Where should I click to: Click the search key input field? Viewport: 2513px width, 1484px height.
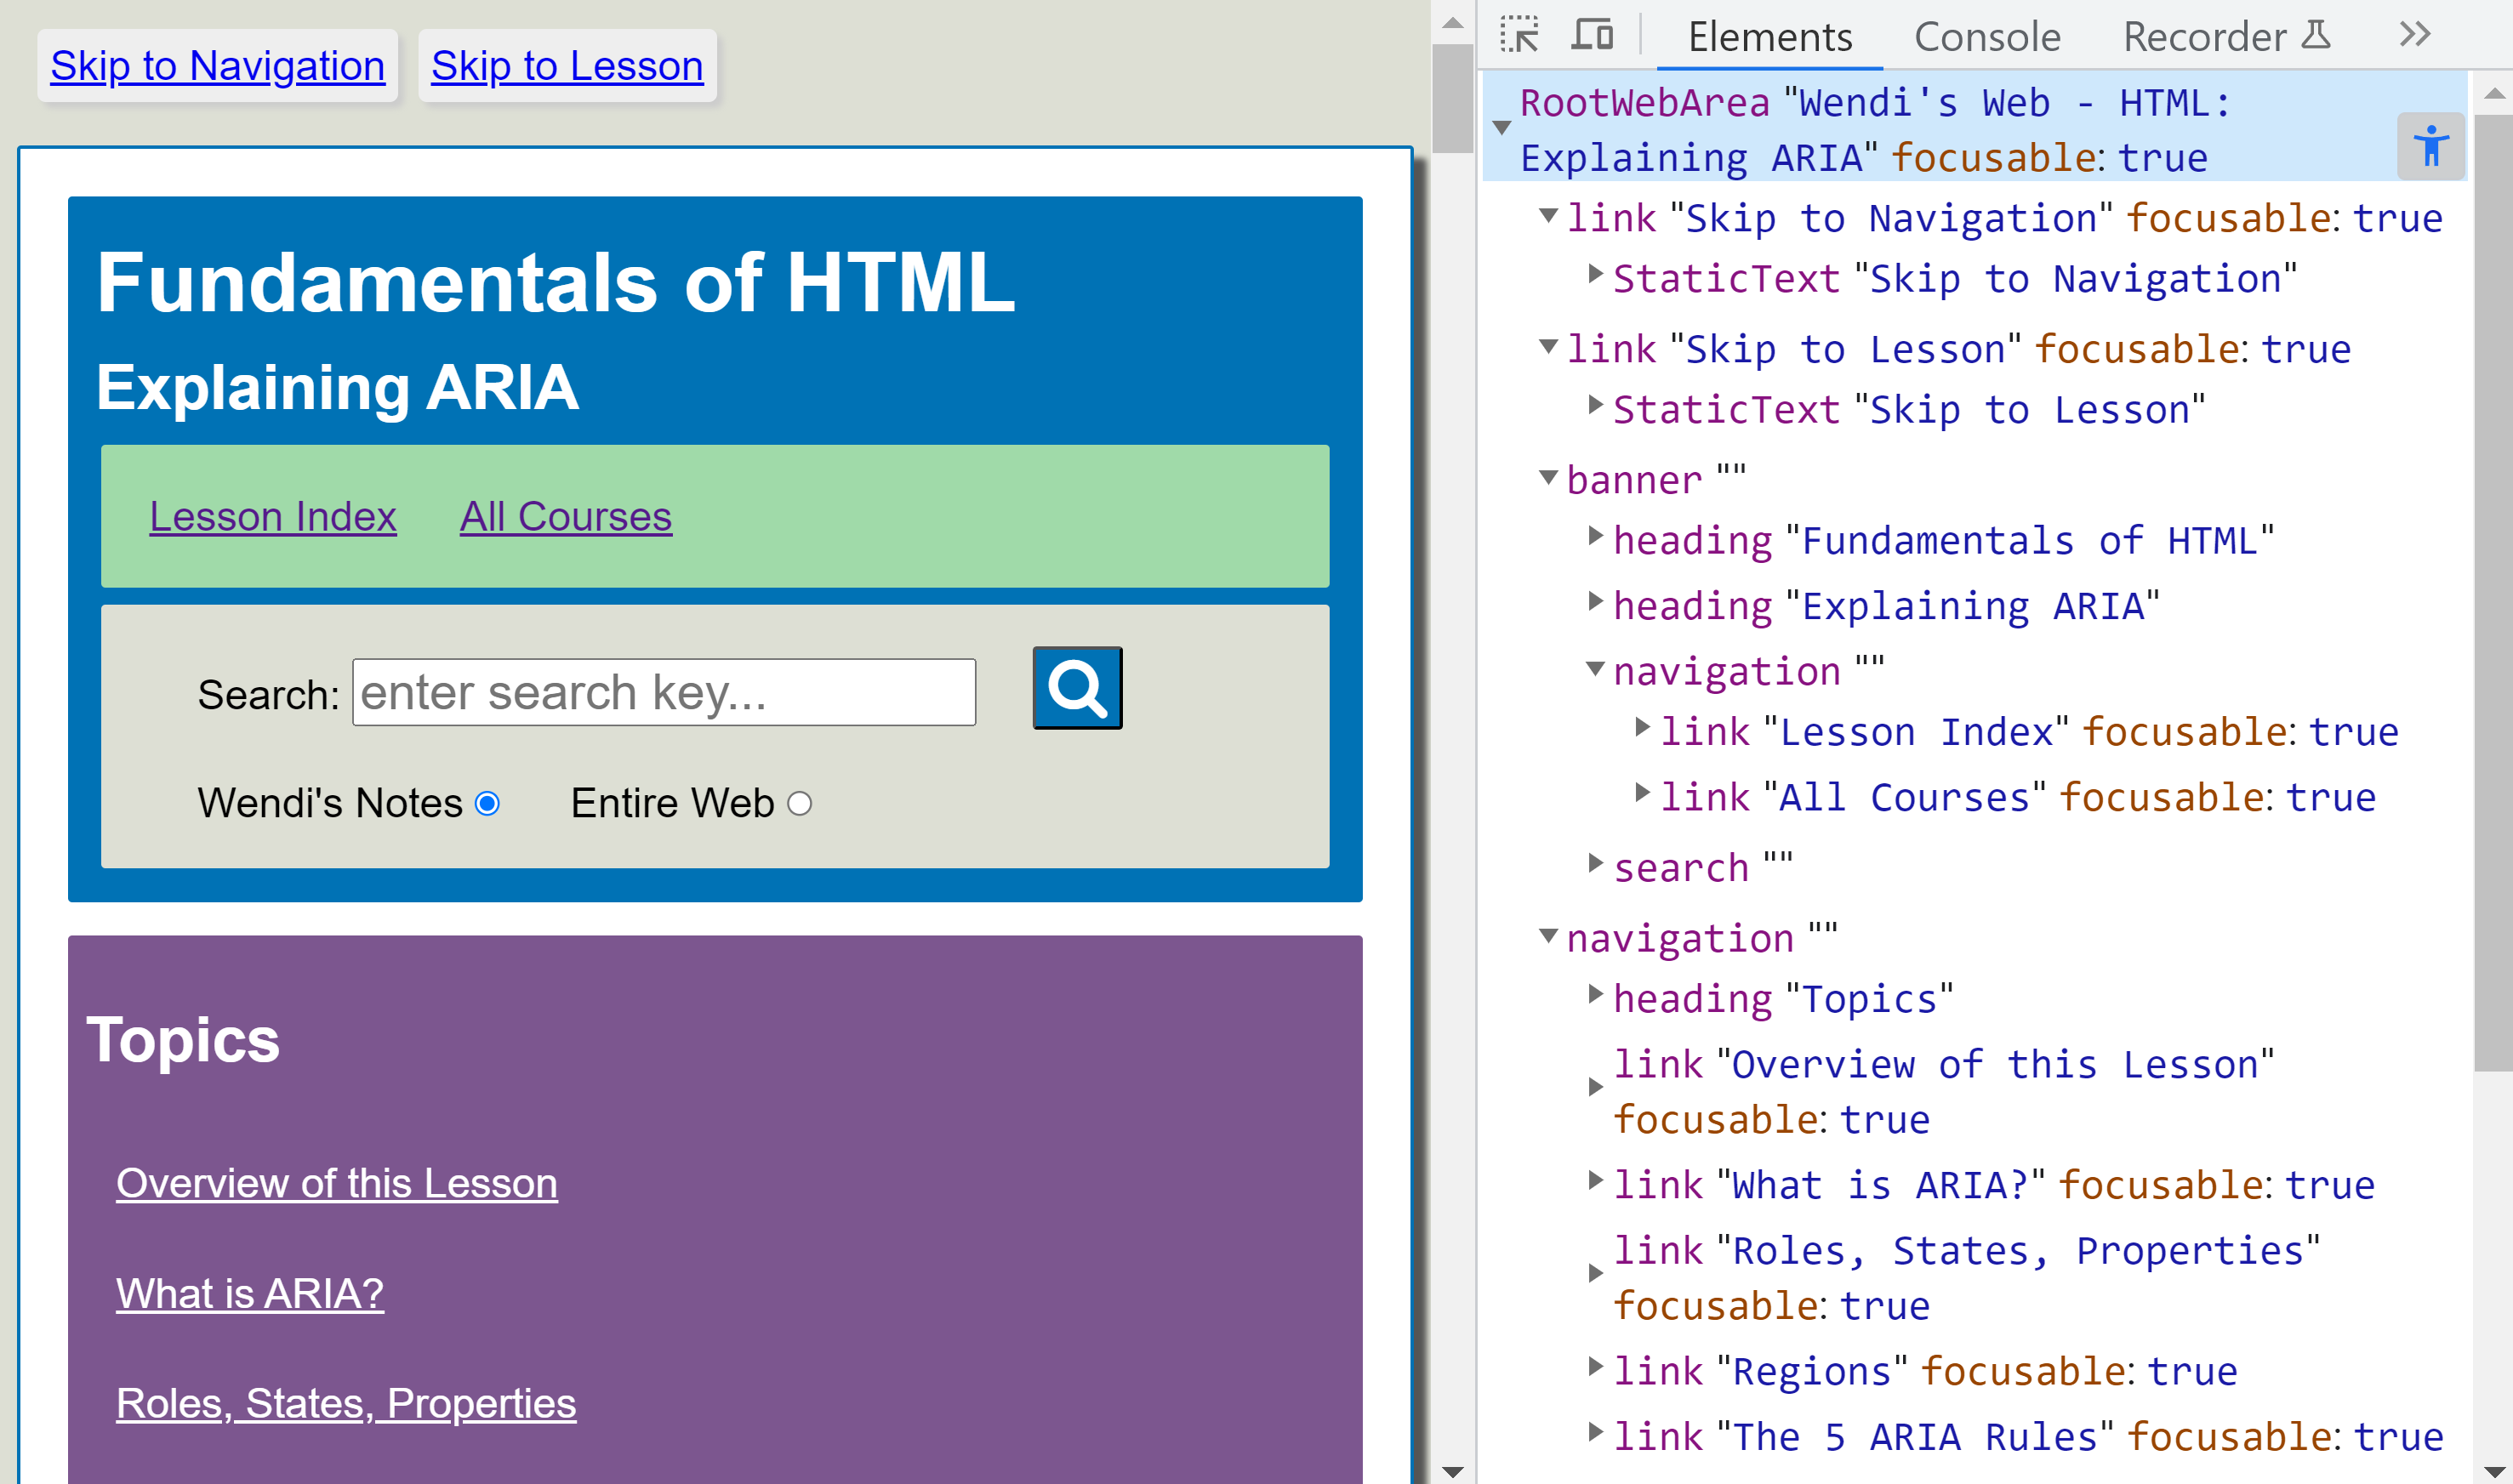[664, 692]
